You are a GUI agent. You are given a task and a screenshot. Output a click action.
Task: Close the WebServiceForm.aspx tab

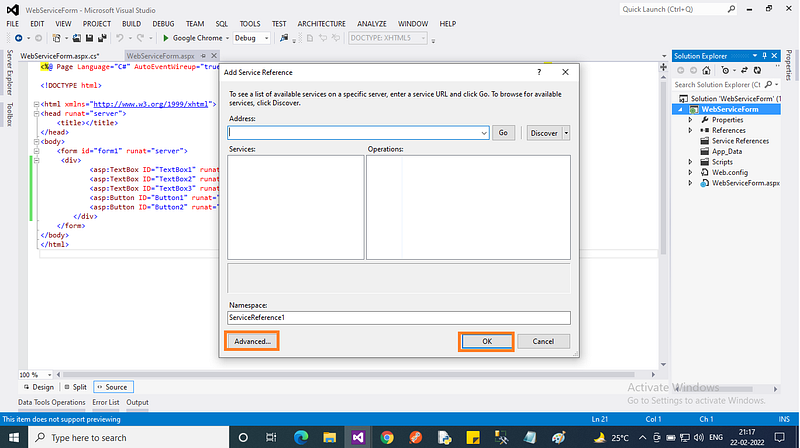pyautogui.click(x=214, y=56)
